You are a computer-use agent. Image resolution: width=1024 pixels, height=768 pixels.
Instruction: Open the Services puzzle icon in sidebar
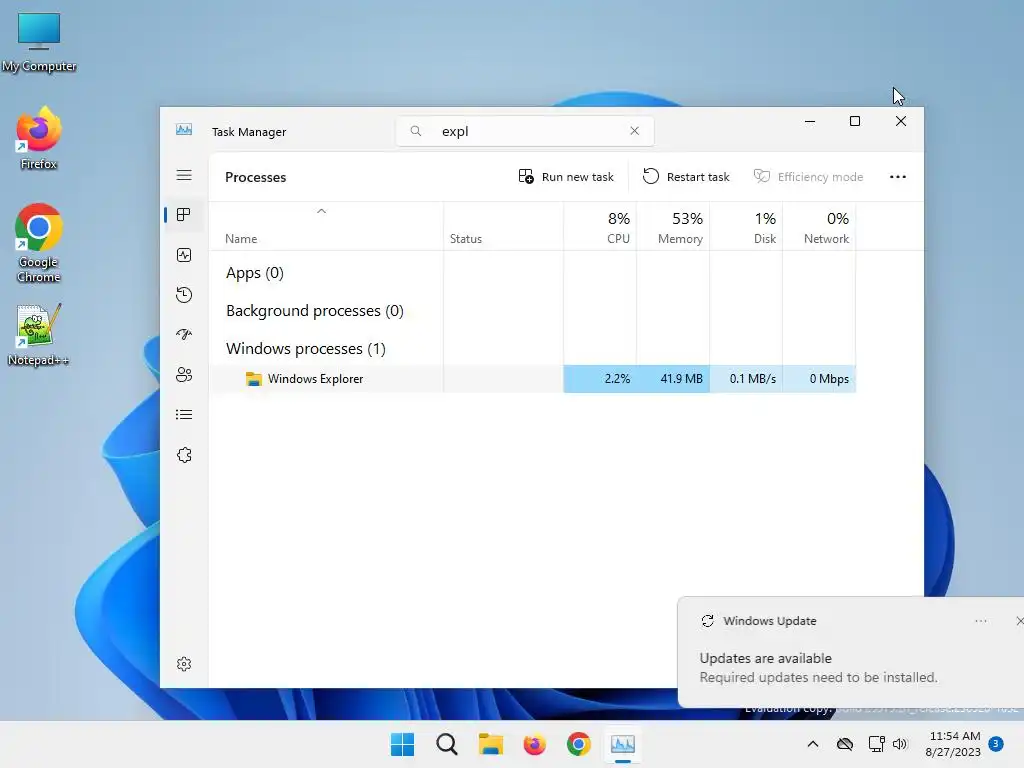[x=184, y=455]
